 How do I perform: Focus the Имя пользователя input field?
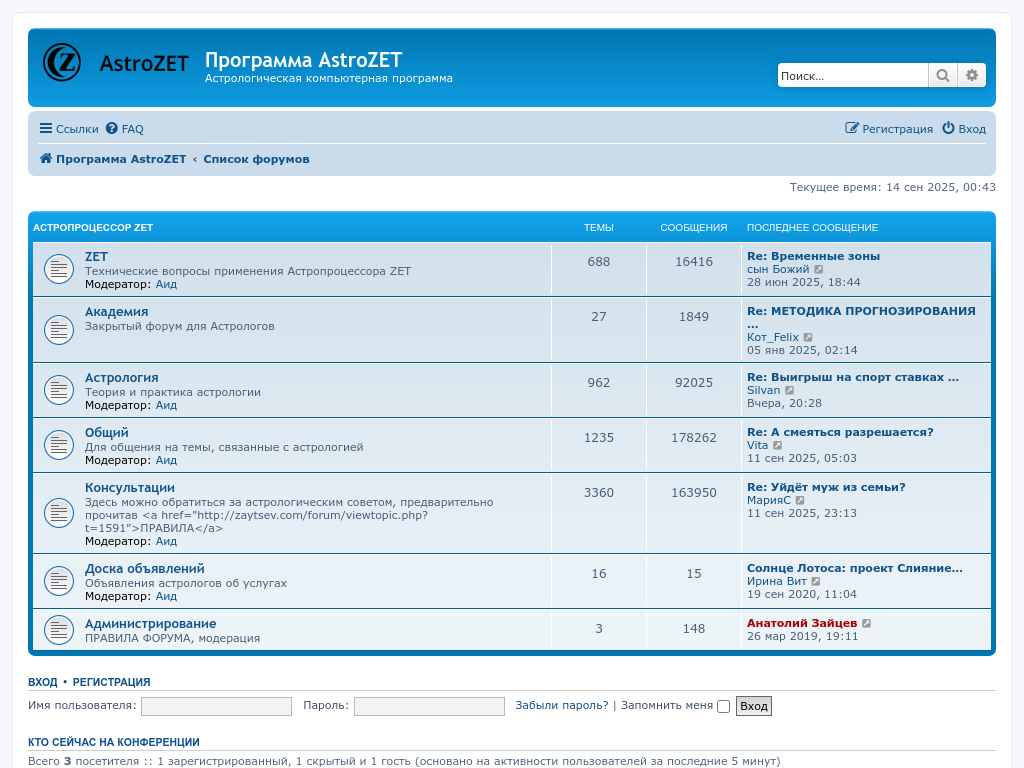click(216, 706)
